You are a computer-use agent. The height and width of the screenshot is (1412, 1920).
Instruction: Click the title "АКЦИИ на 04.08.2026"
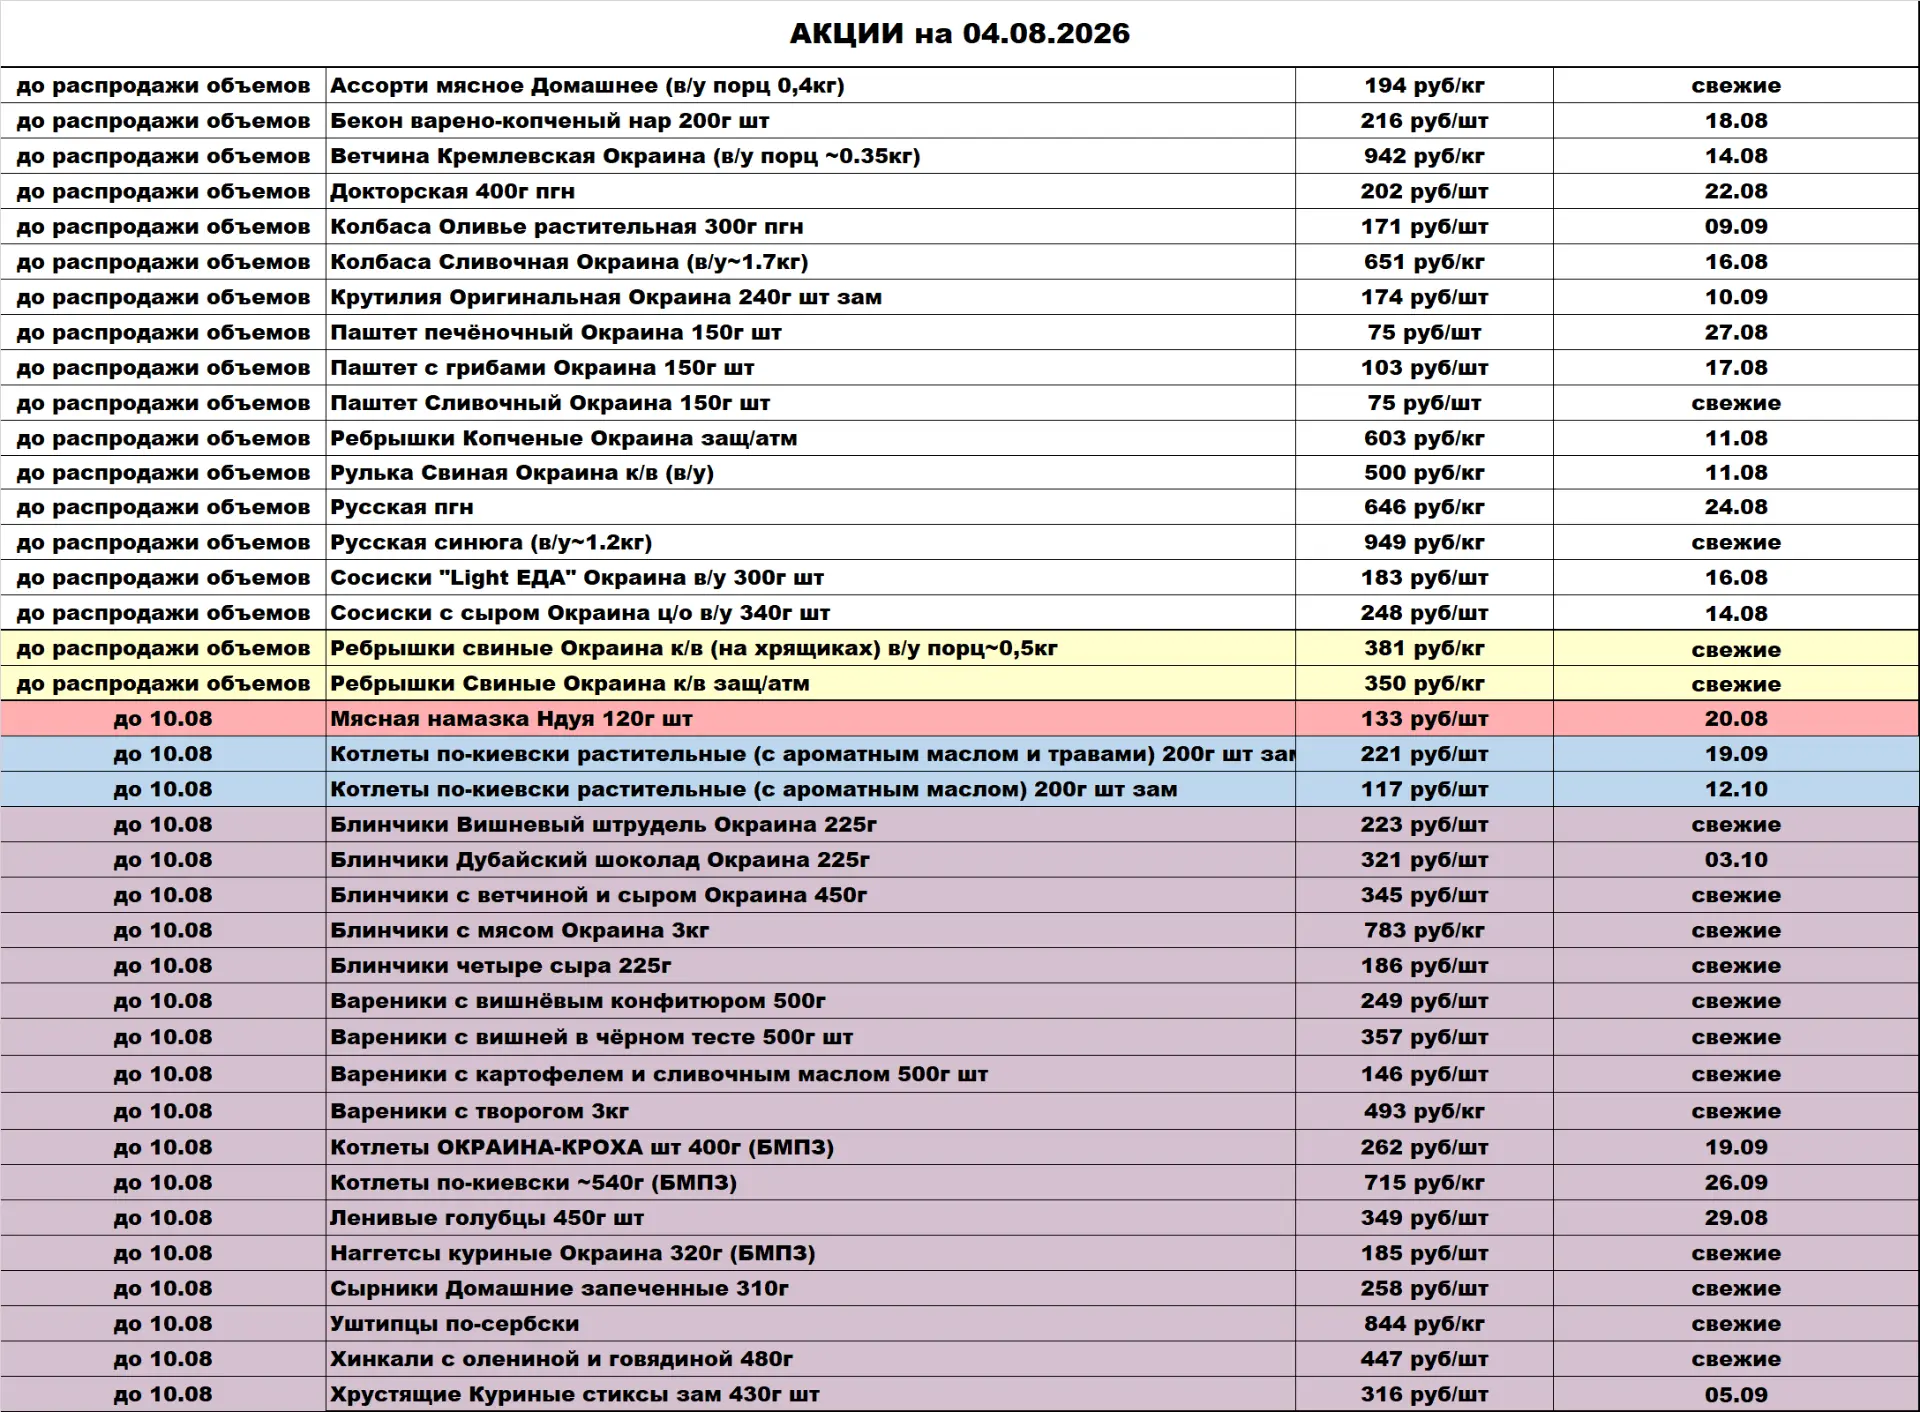coord(959,33)
